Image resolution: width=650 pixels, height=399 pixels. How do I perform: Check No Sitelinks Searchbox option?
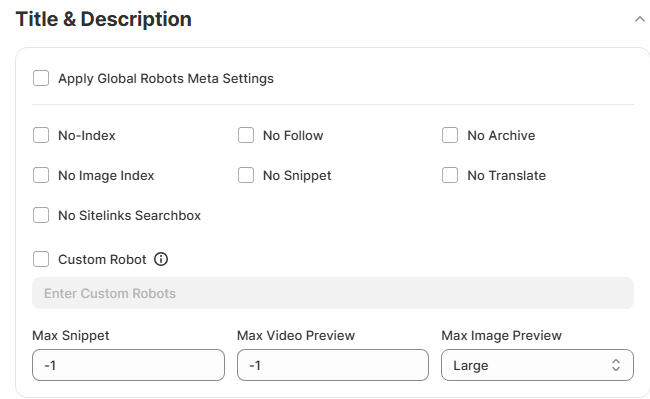coord(41,215)
